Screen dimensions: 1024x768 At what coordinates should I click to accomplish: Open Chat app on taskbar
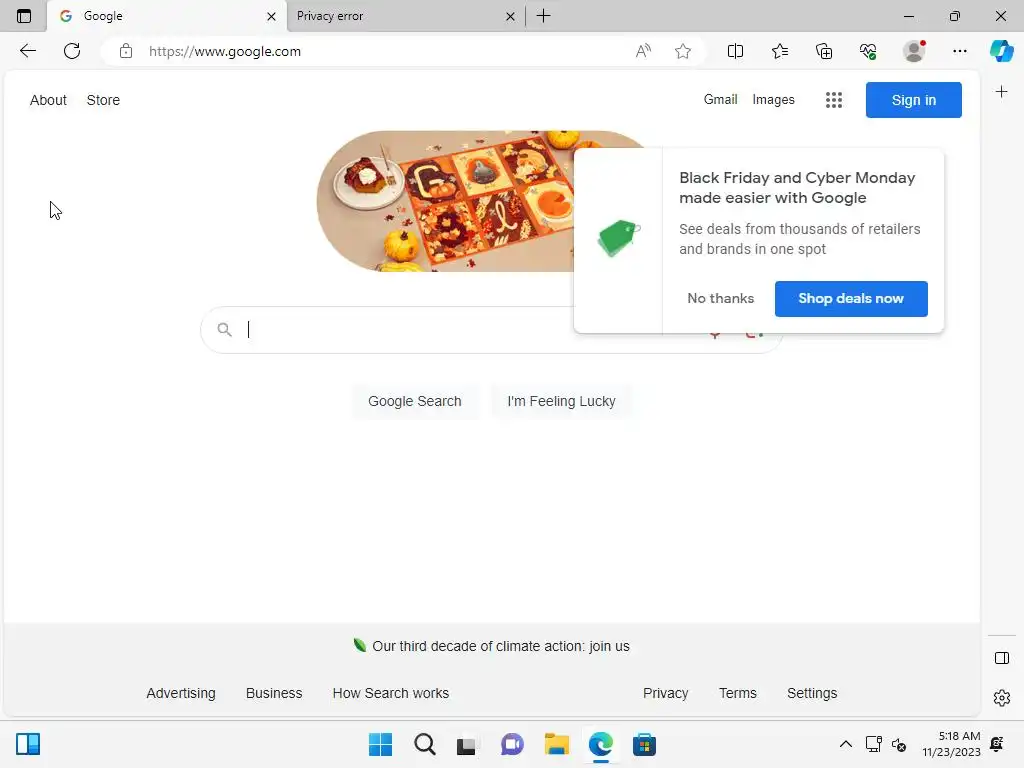[512, 744]
